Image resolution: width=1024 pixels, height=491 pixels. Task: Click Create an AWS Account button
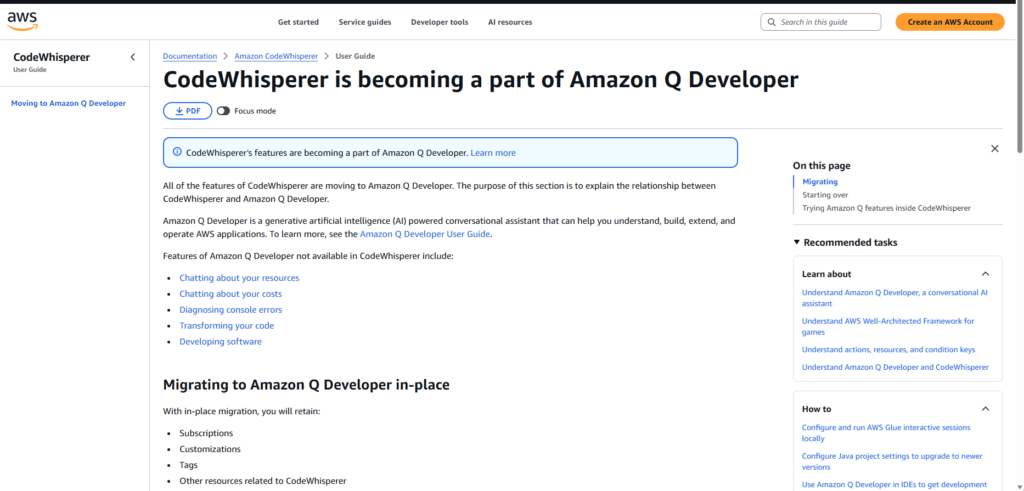[x=949, y=22]
